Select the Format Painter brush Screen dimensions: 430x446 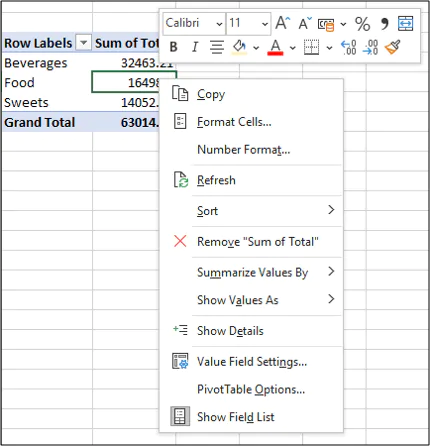pos(392,47)
